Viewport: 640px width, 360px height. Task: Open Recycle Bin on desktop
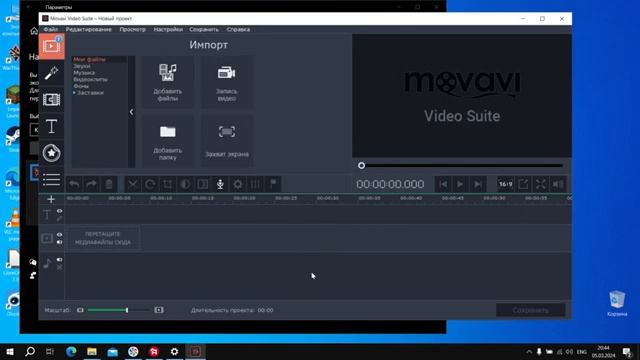pos(617,304)
